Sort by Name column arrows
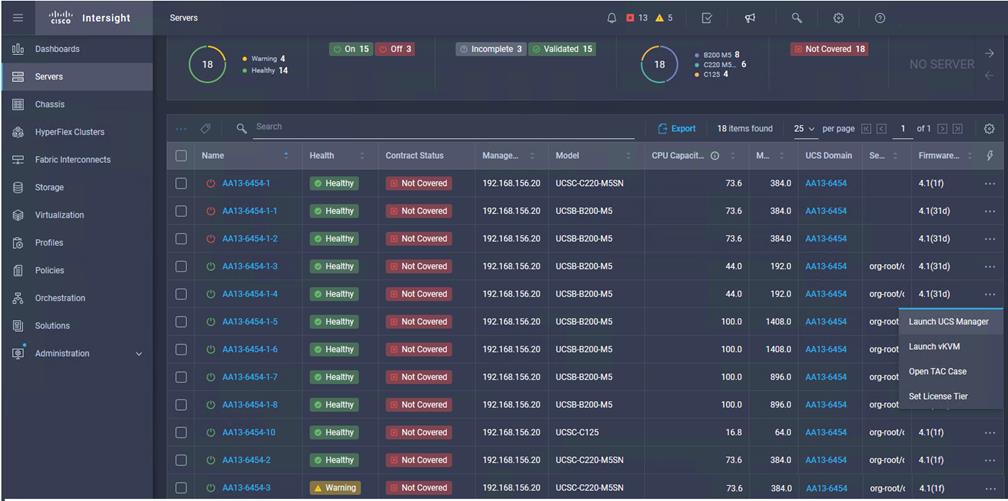The width and height of the screenshot is (1008, 501). pyautogui.click(x=286, y=156)
